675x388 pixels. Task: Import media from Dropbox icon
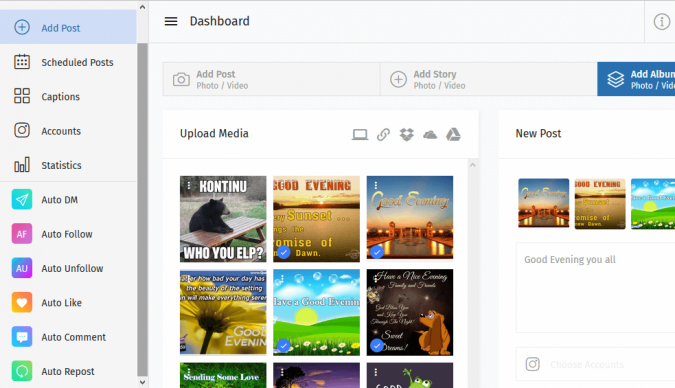[406, 135]
